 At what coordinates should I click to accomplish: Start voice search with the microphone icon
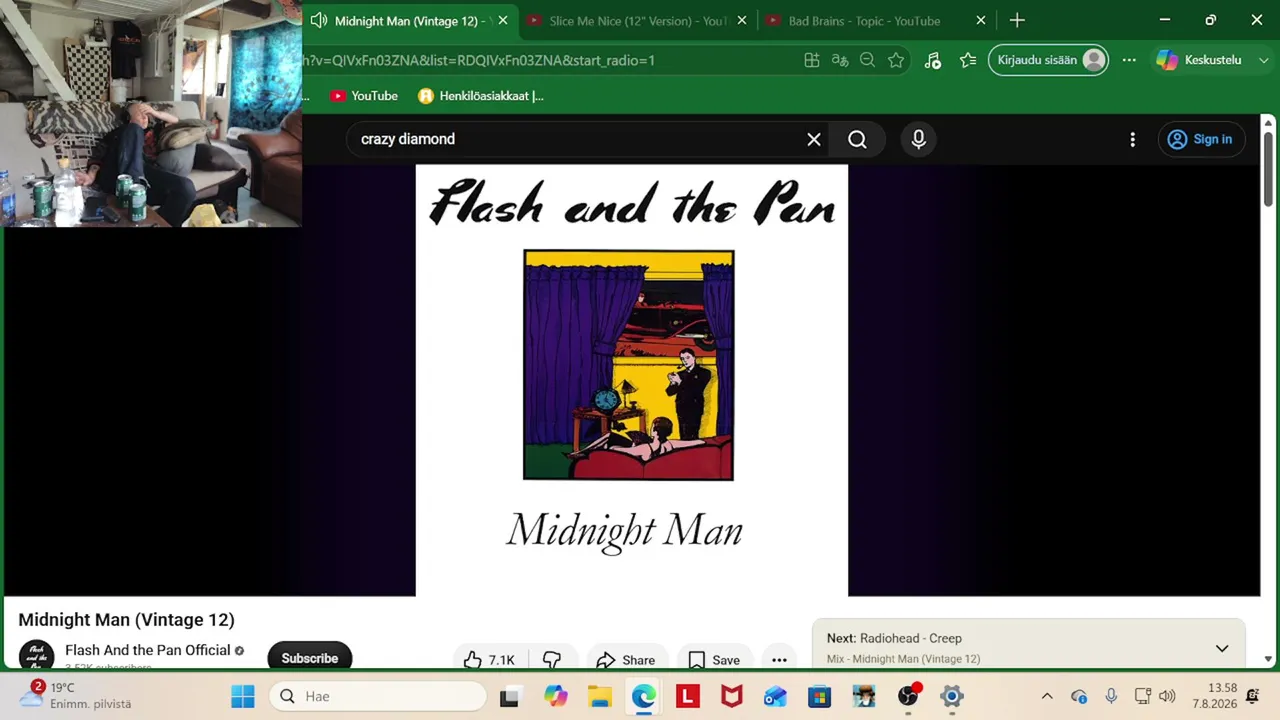tap(918, 140)
